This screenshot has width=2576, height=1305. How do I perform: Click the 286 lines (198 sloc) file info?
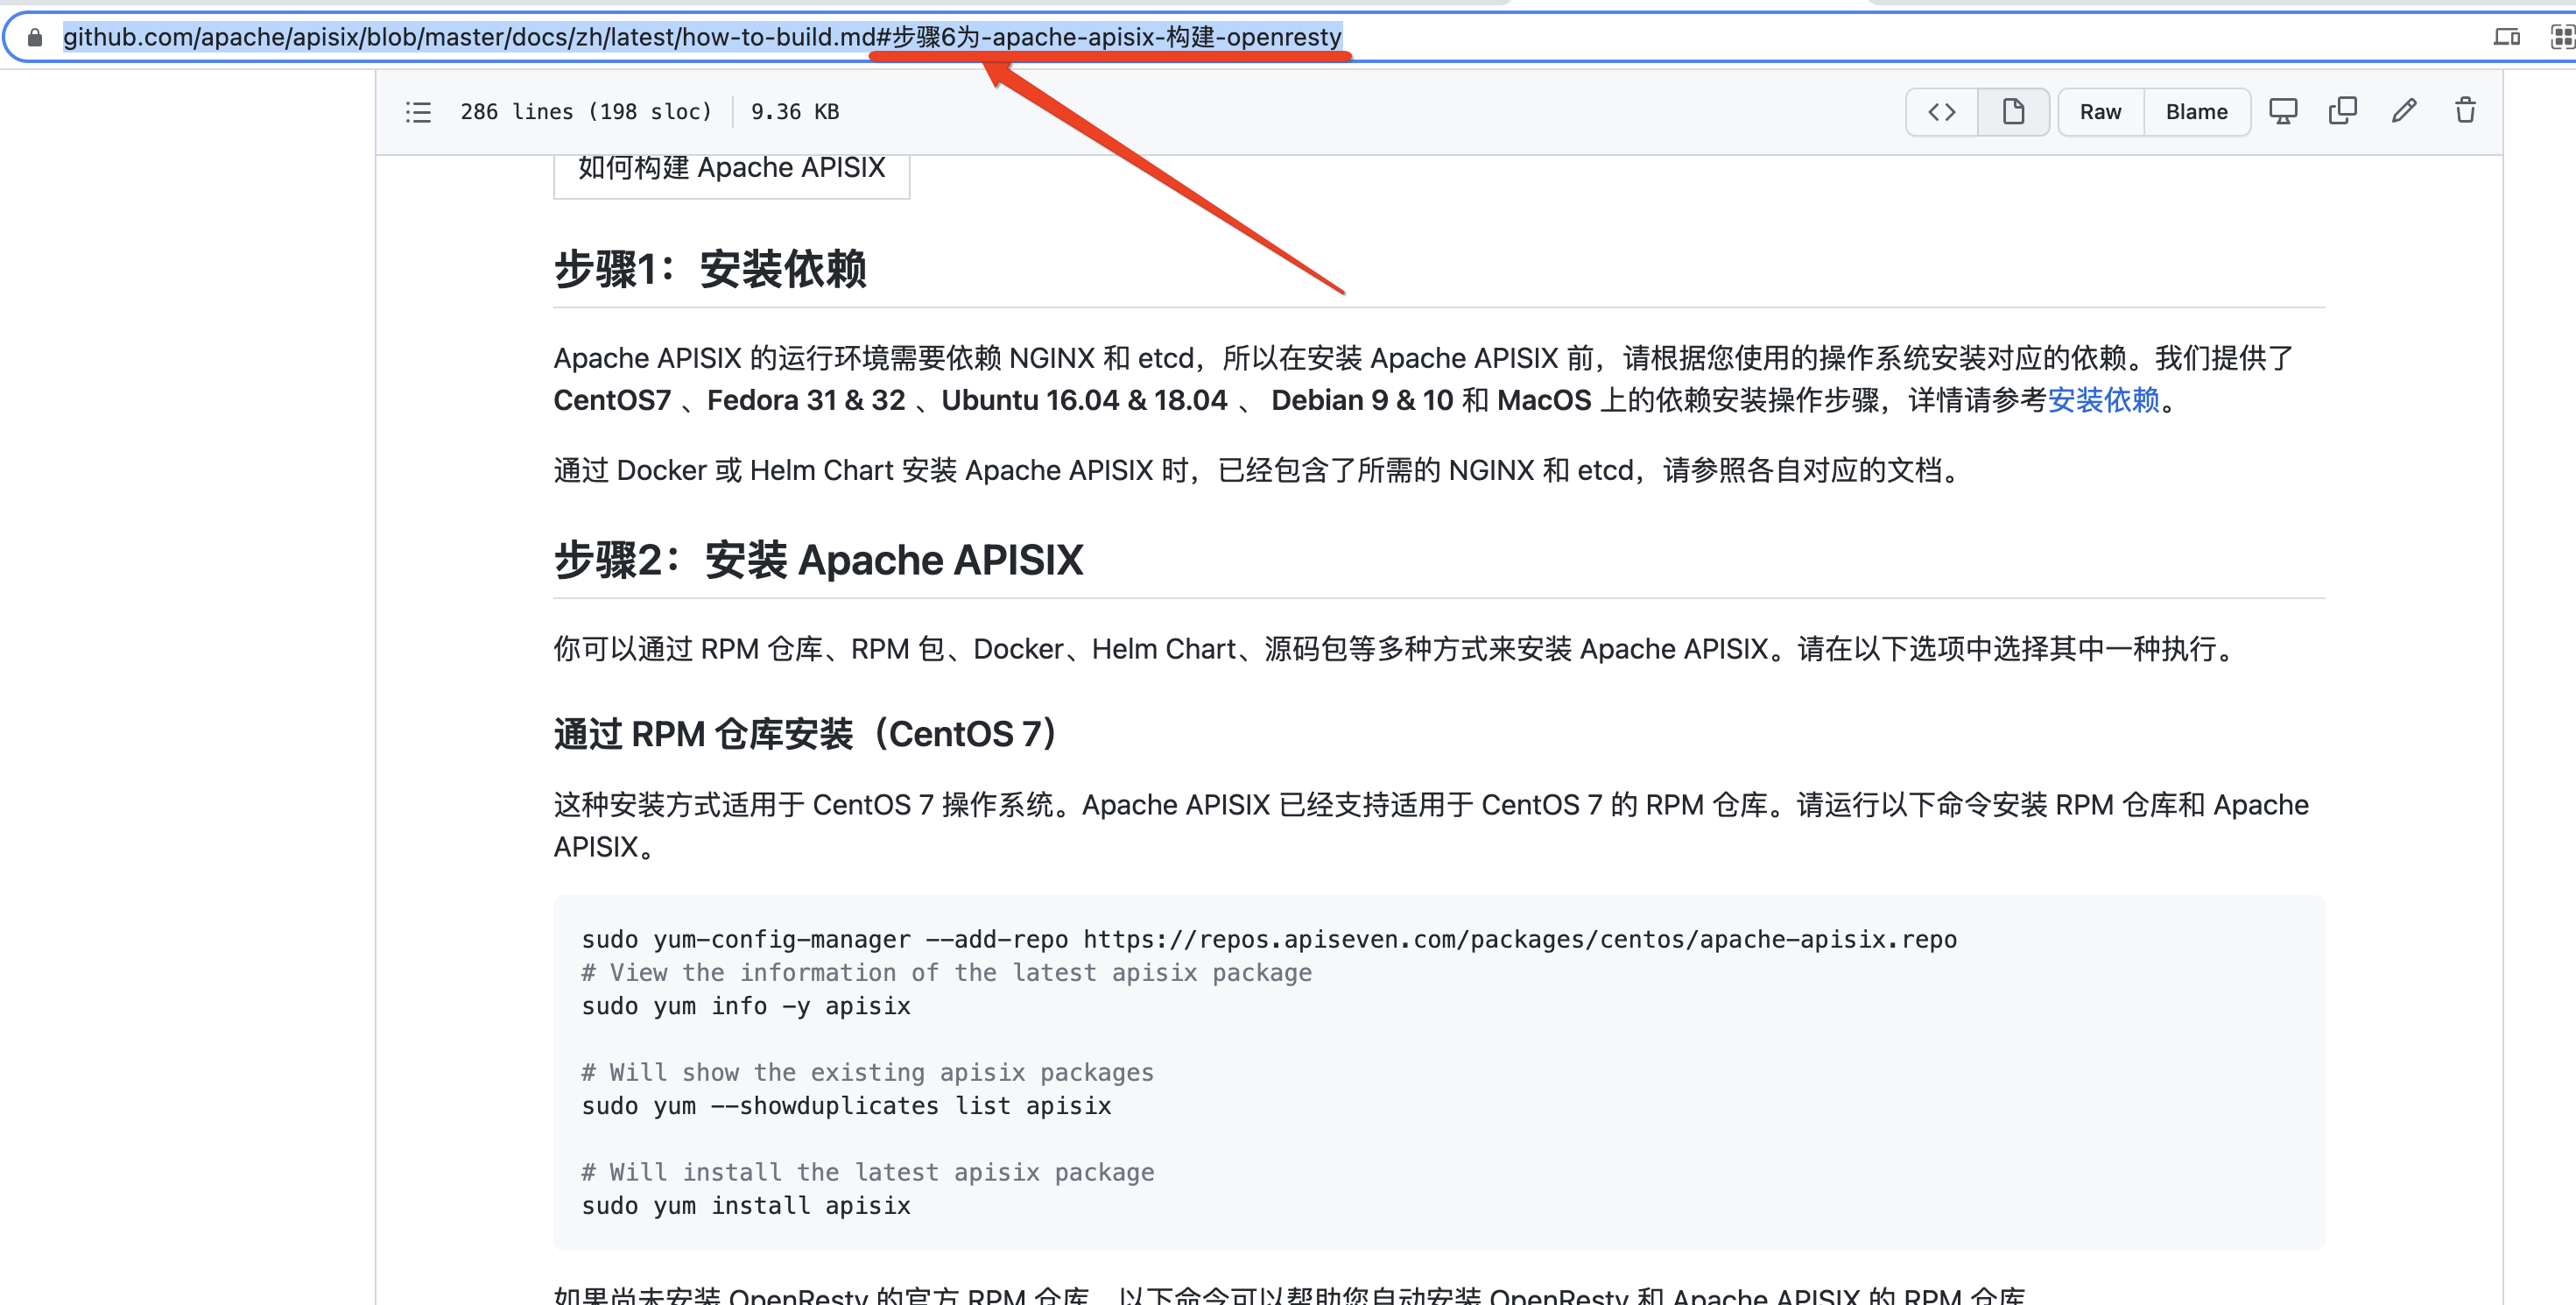pyautogui.click(x=586, y=112)
